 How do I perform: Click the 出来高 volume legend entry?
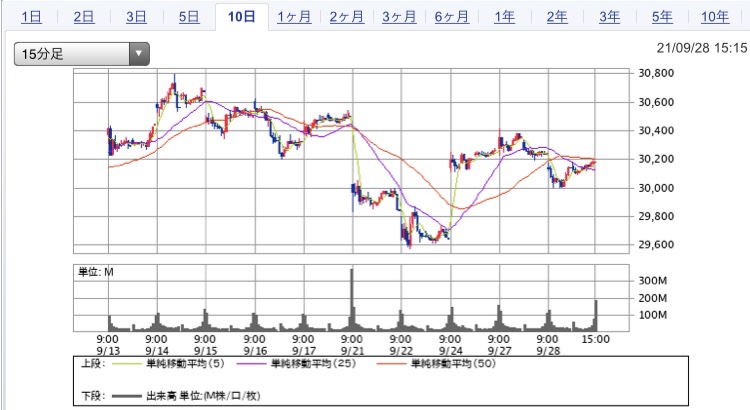tap(203, 396)
